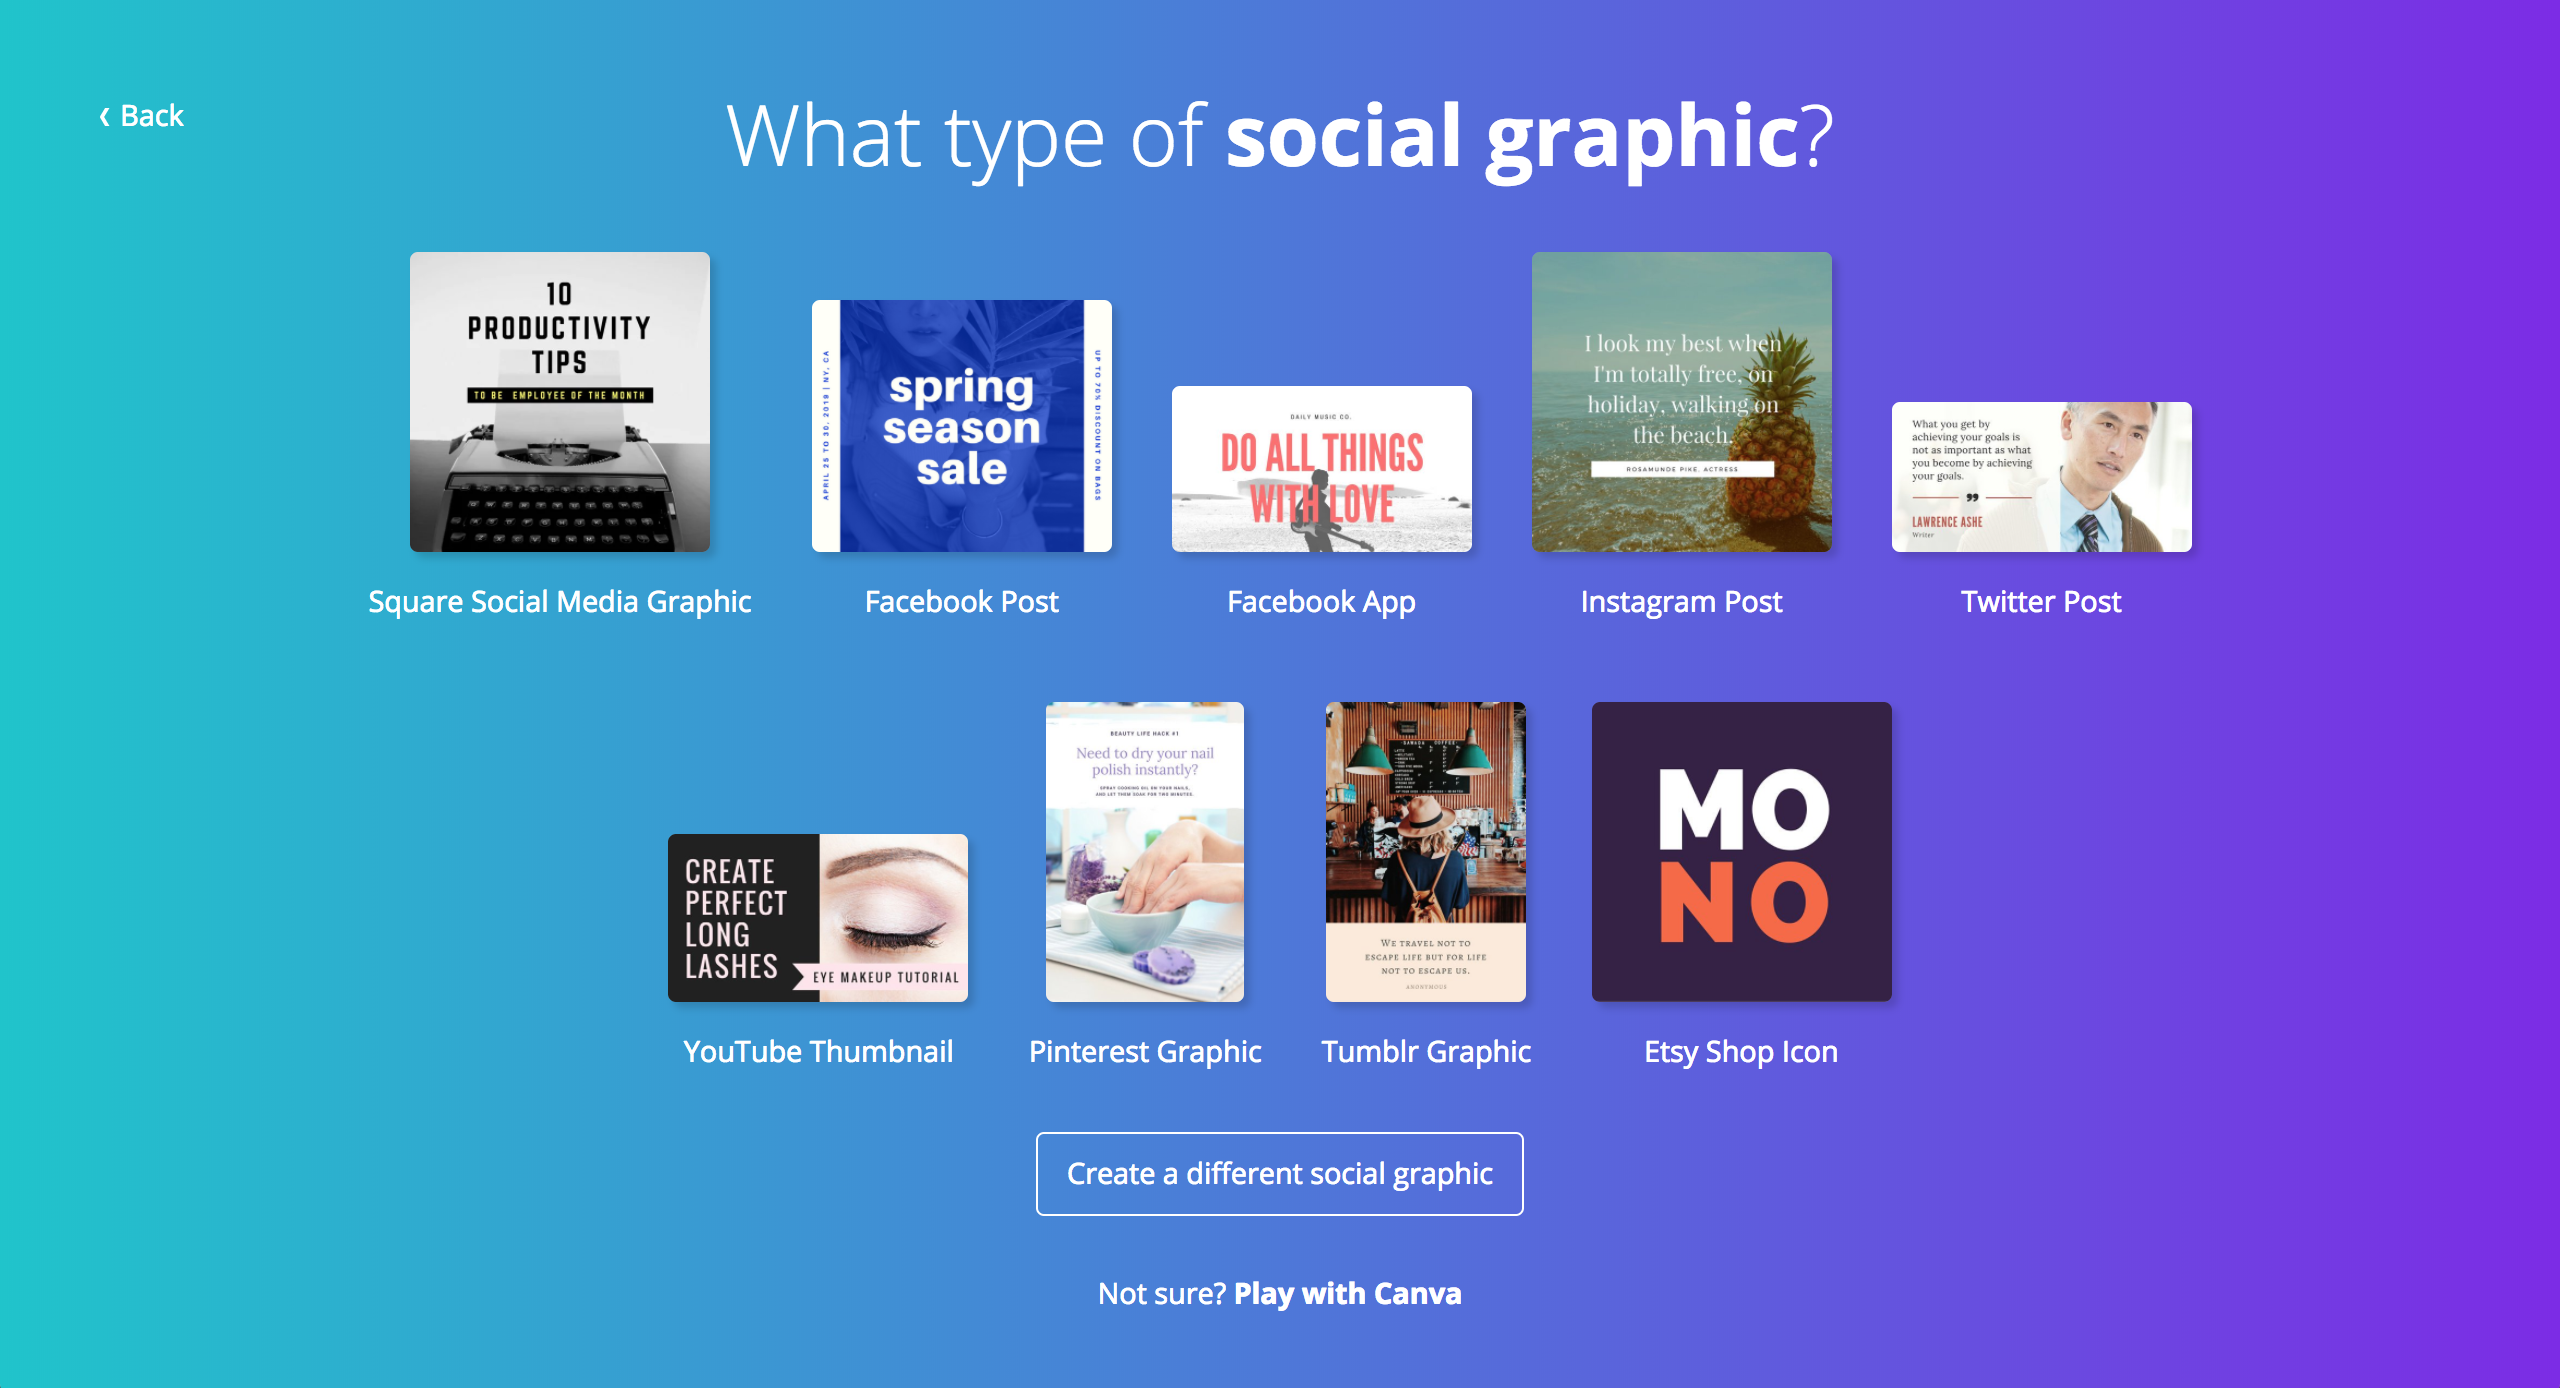This screenshot has width=2560, height=1388.
Task: Pick the Do All Things With Love thumbnail
Action: click(x=1322, y=469)
